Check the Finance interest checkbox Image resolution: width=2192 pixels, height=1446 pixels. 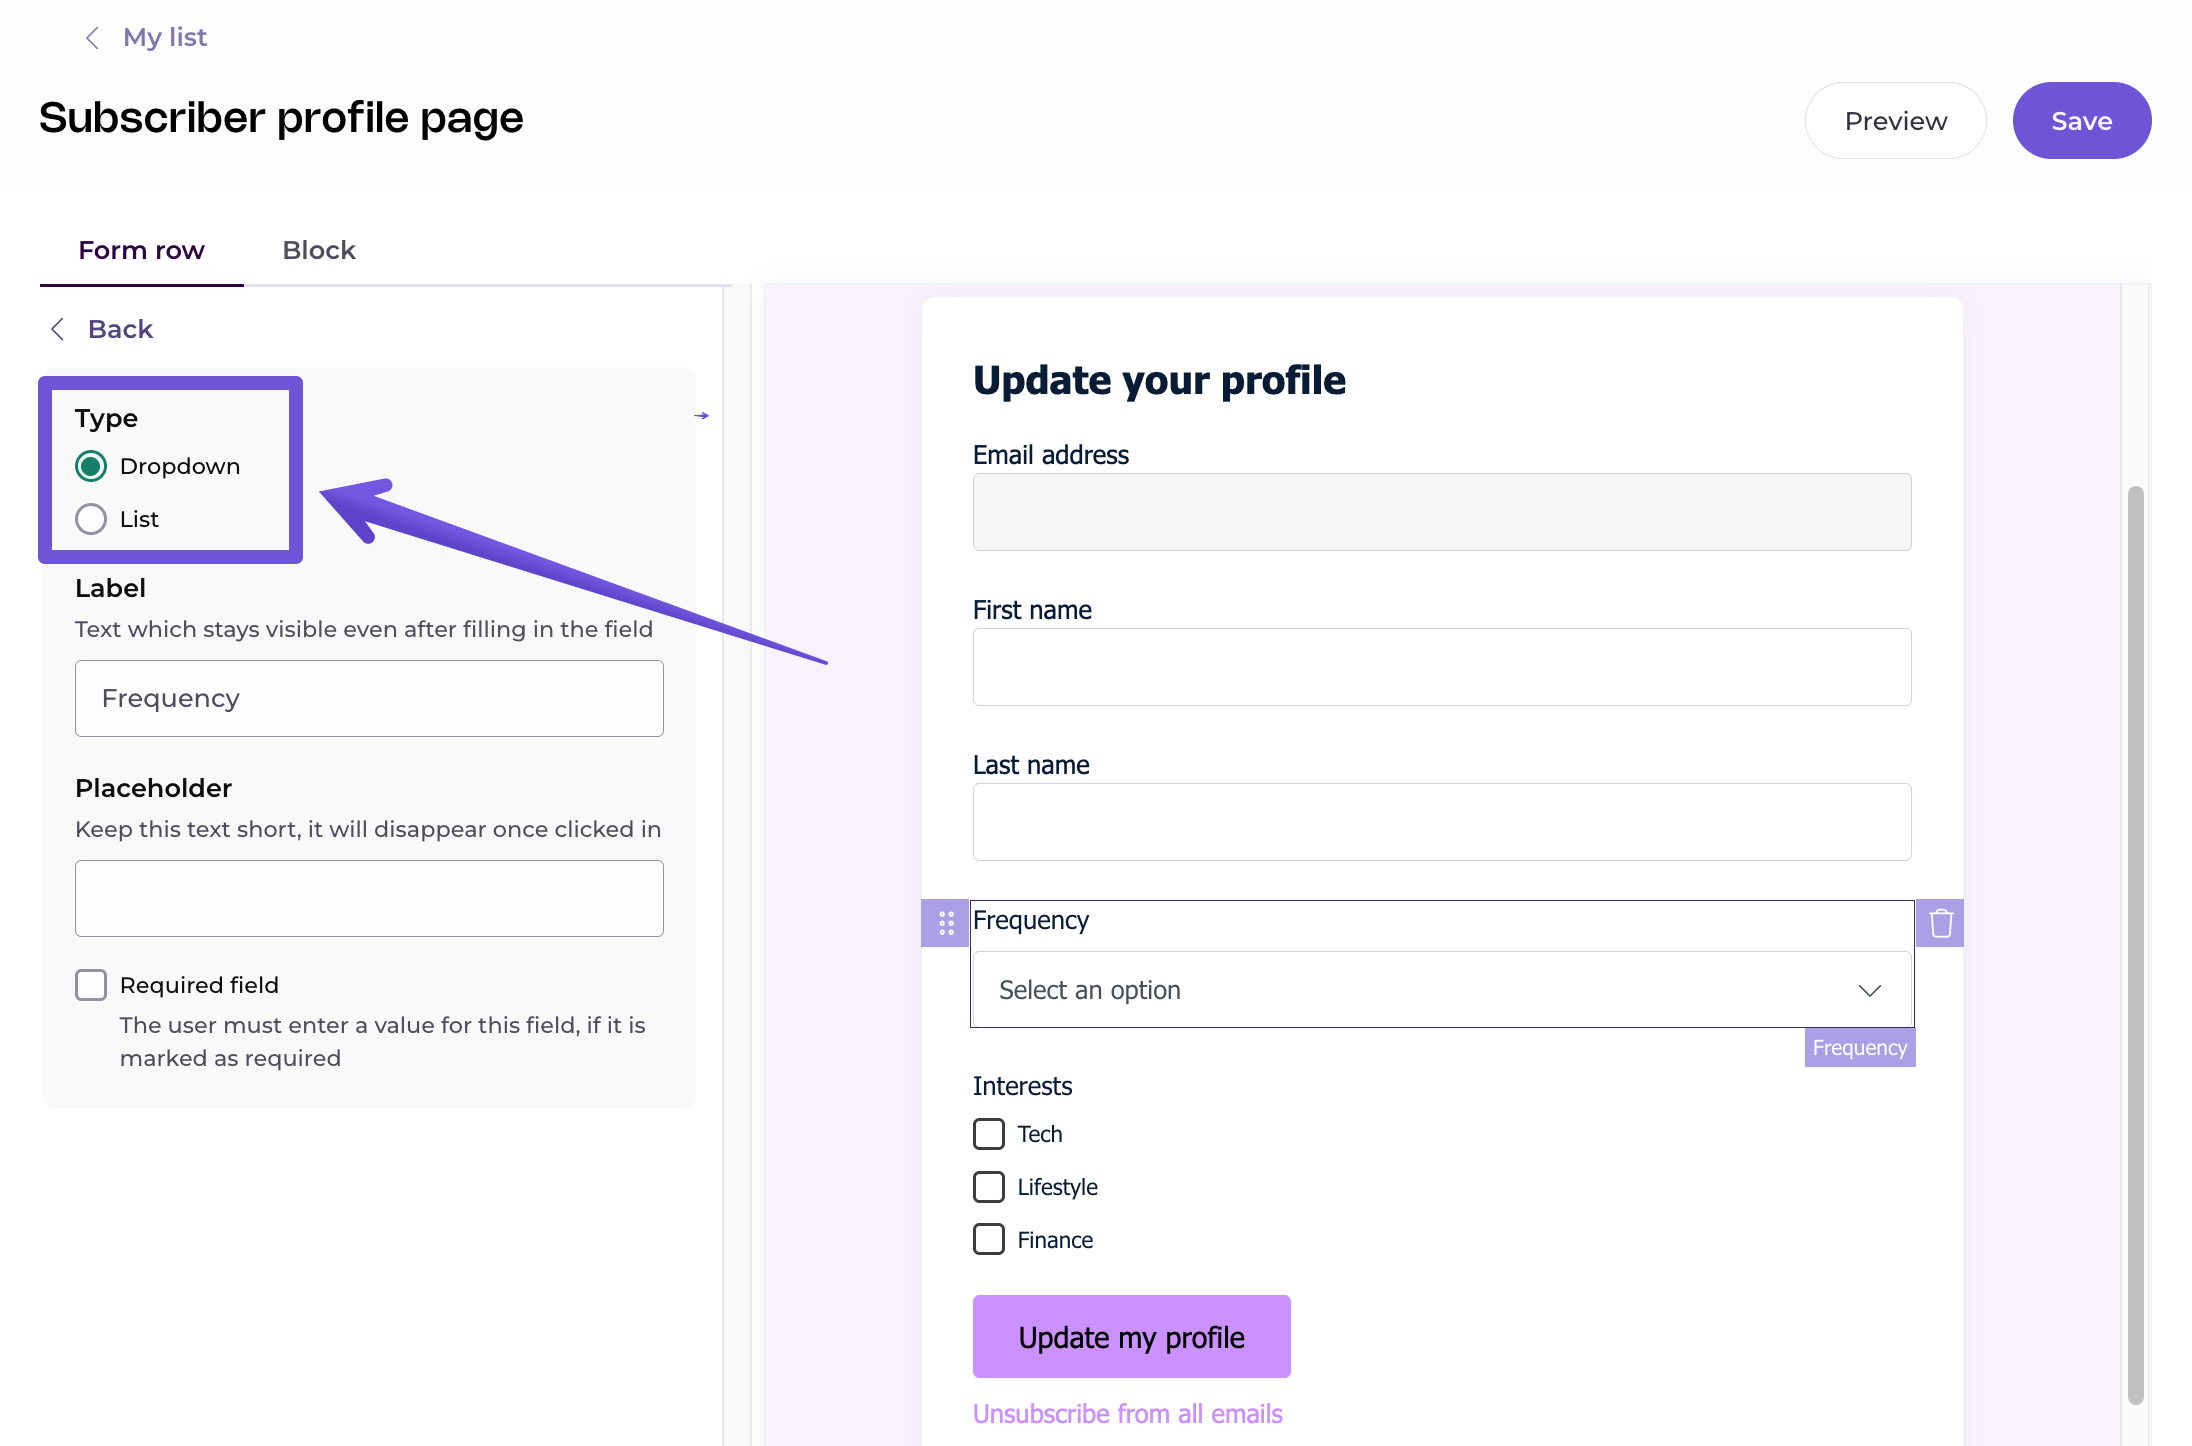tap(989, 1240)
